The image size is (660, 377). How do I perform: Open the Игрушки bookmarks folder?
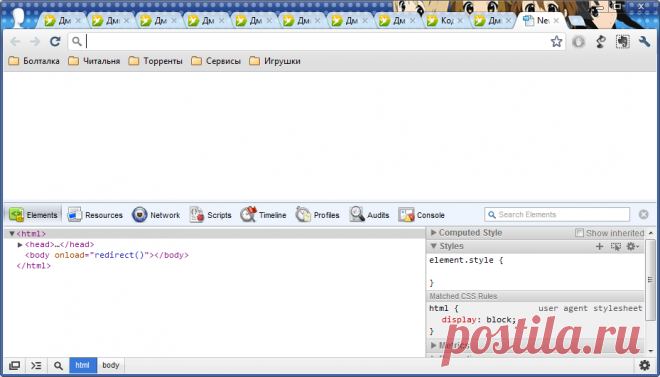pyautogui.click(x=275, y=61)
